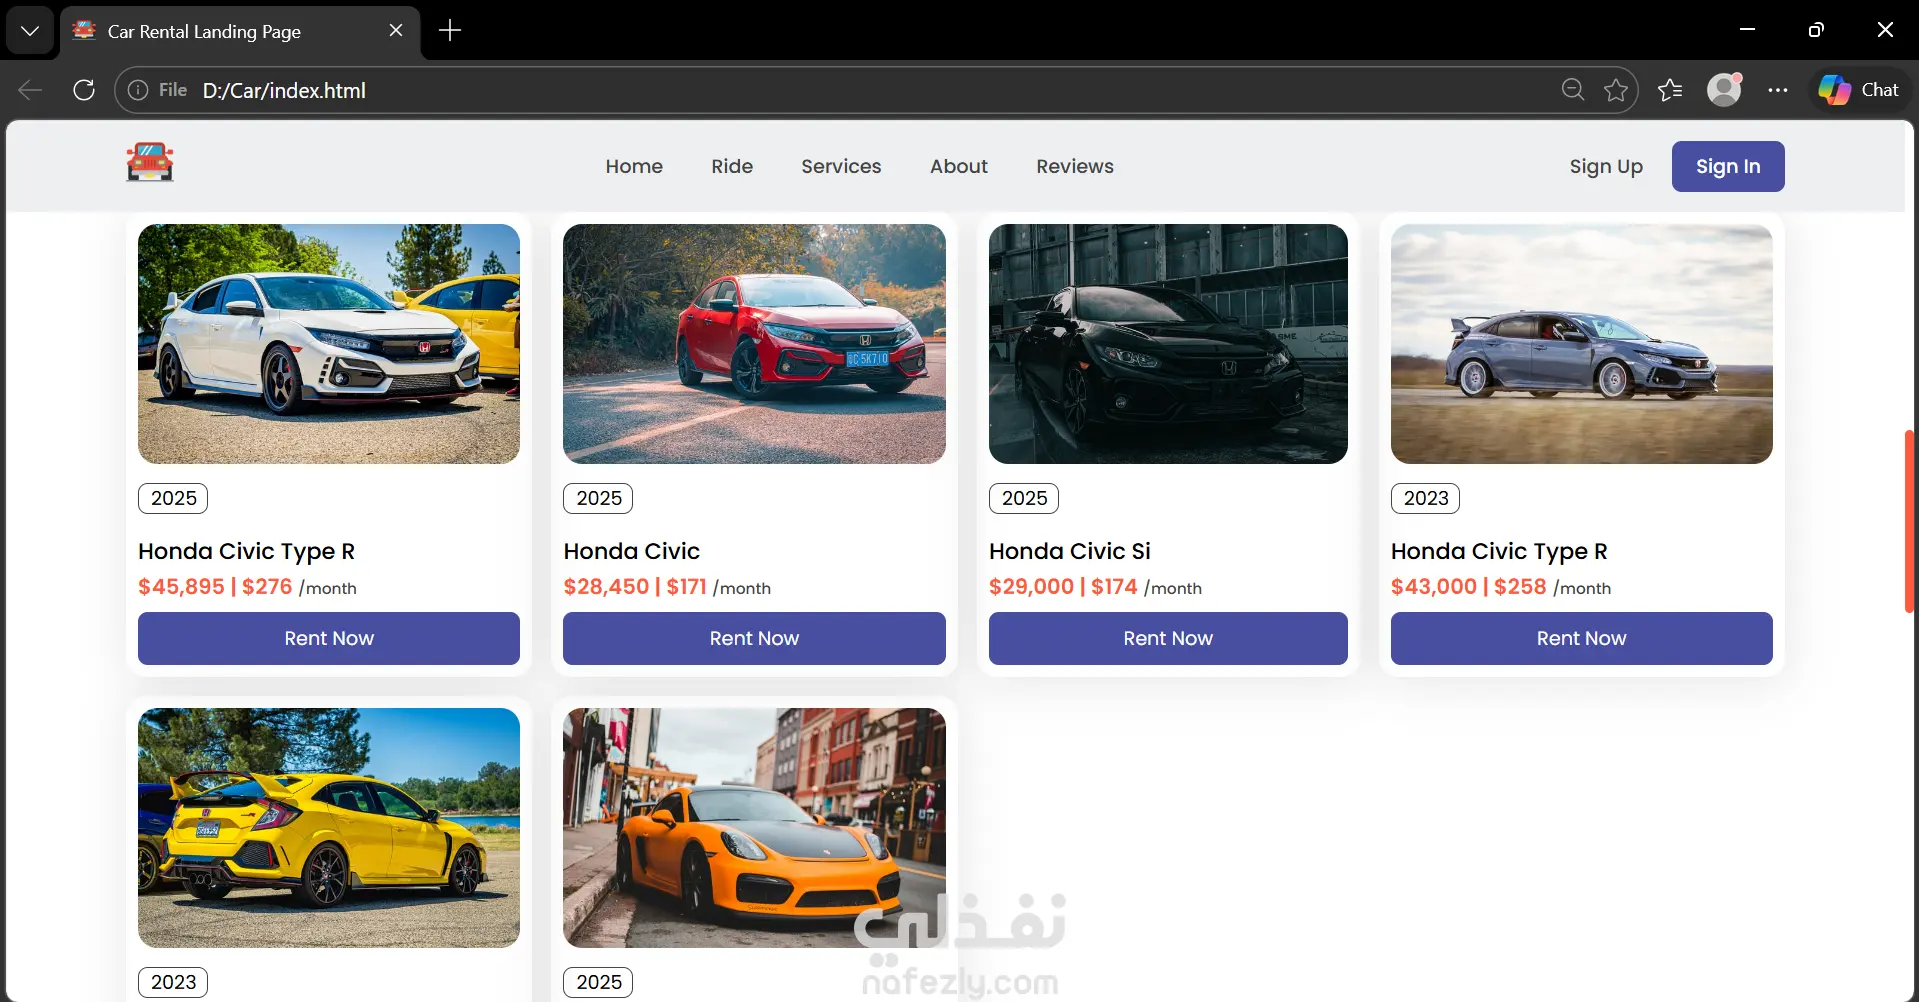The width and height of the screenshot is (1919, 1002).
Task: Click the price $45,895 | $276 /month
Action: pyautogui.click(x=247, y=587)
